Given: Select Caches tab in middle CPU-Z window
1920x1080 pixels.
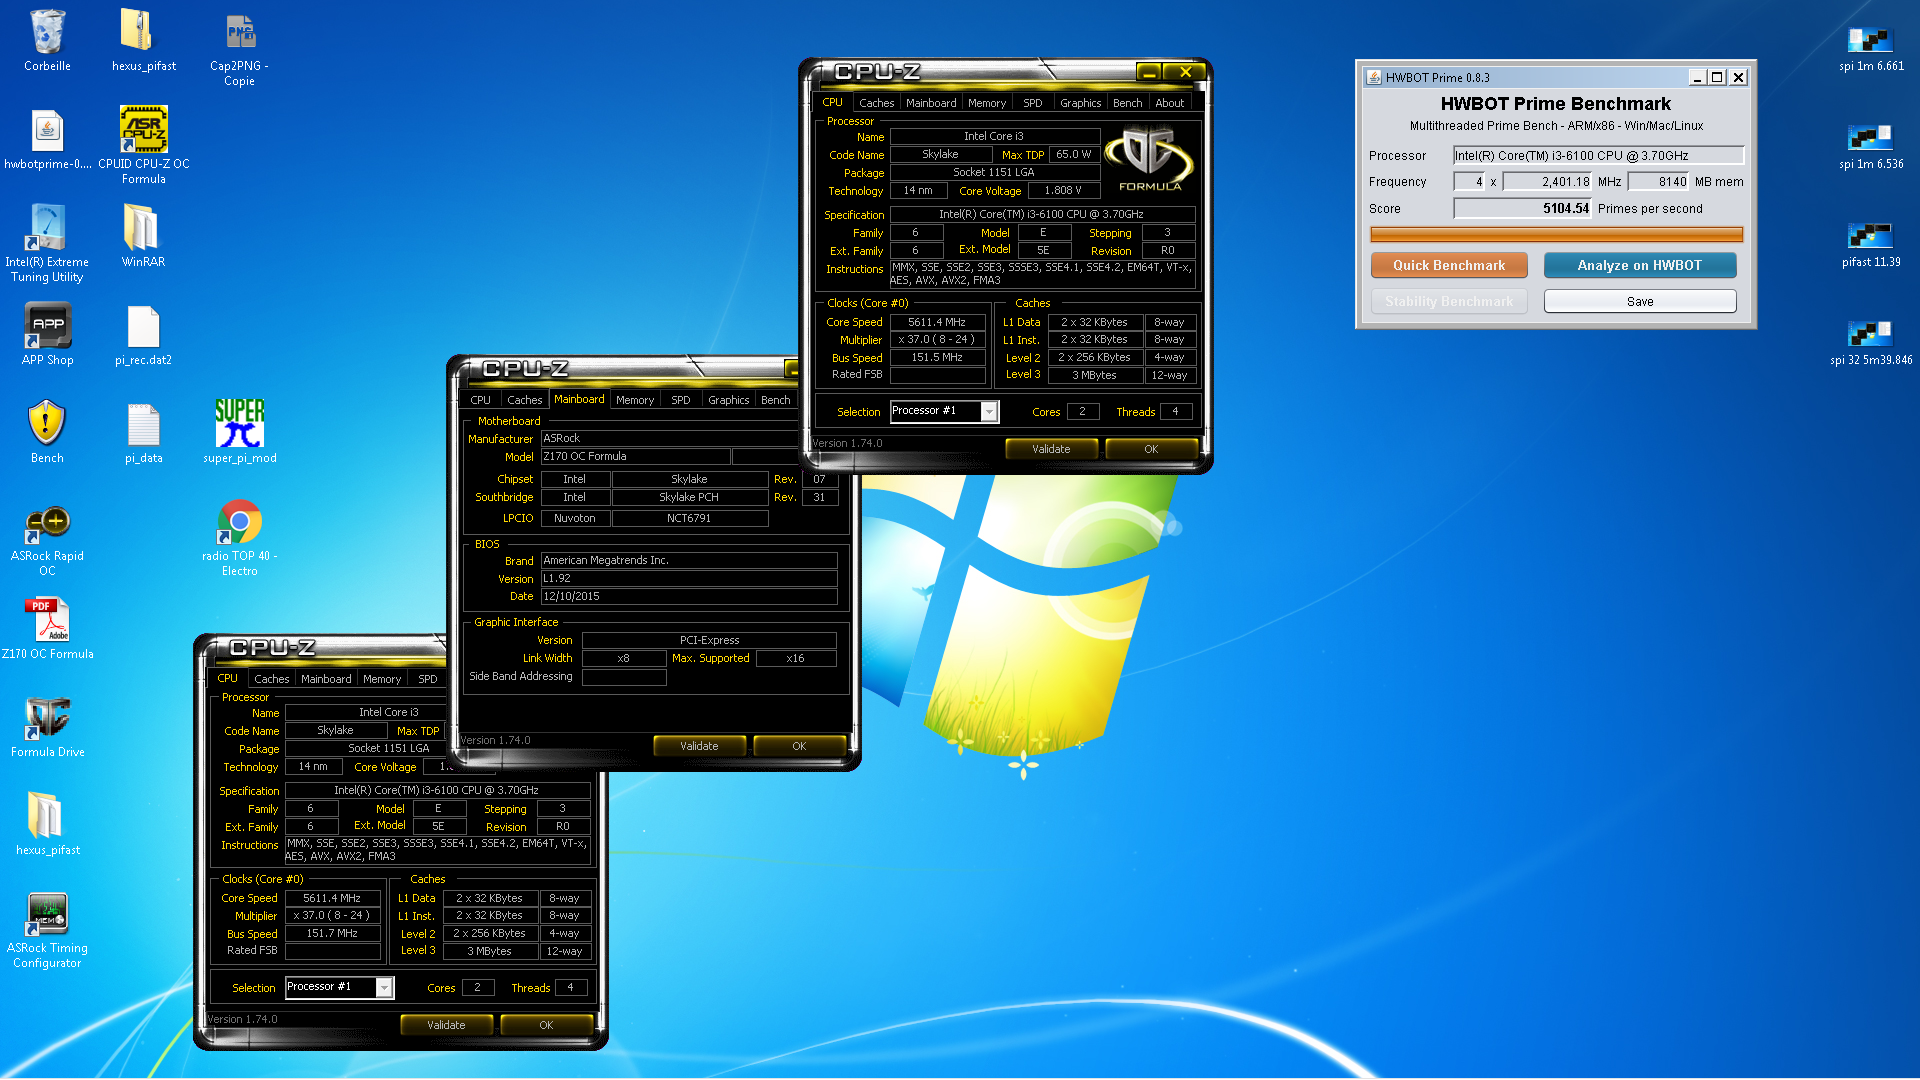Looking at the screenshot, I should click(x=524, y=400).
